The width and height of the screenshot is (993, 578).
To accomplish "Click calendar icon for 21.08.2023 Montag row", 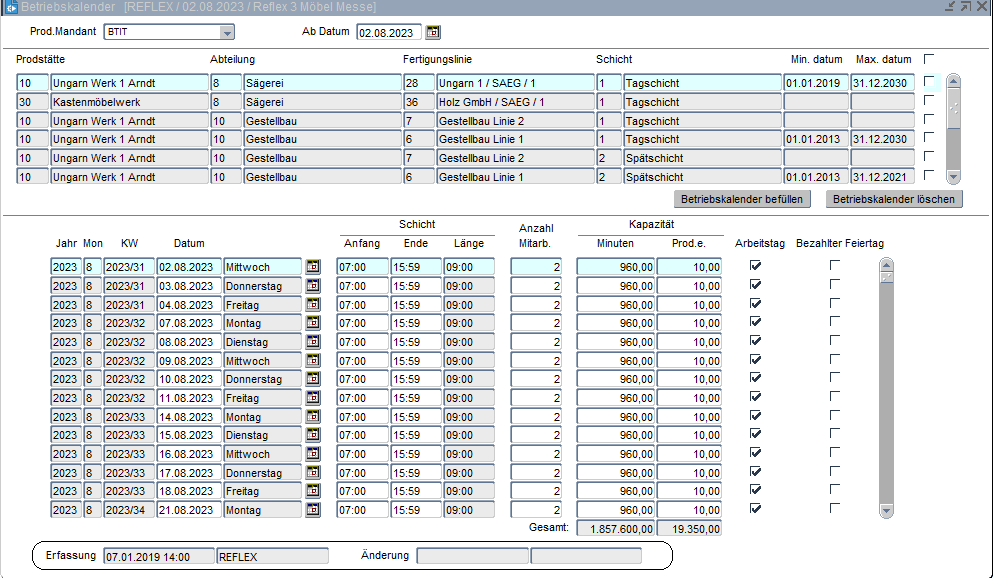I will [313, 510].
